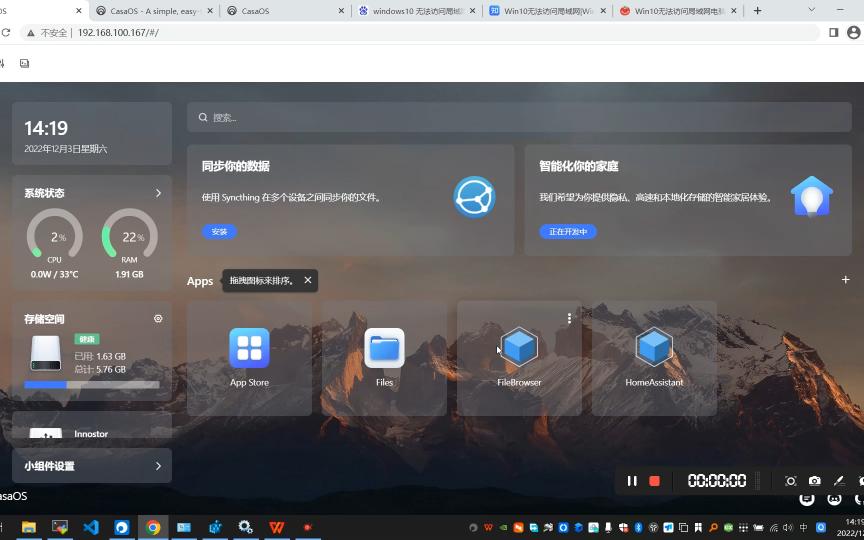The width and height of the screenshot is (864, 540).
Task: Click the 正在开发中 button
Action: pos(568,232)
